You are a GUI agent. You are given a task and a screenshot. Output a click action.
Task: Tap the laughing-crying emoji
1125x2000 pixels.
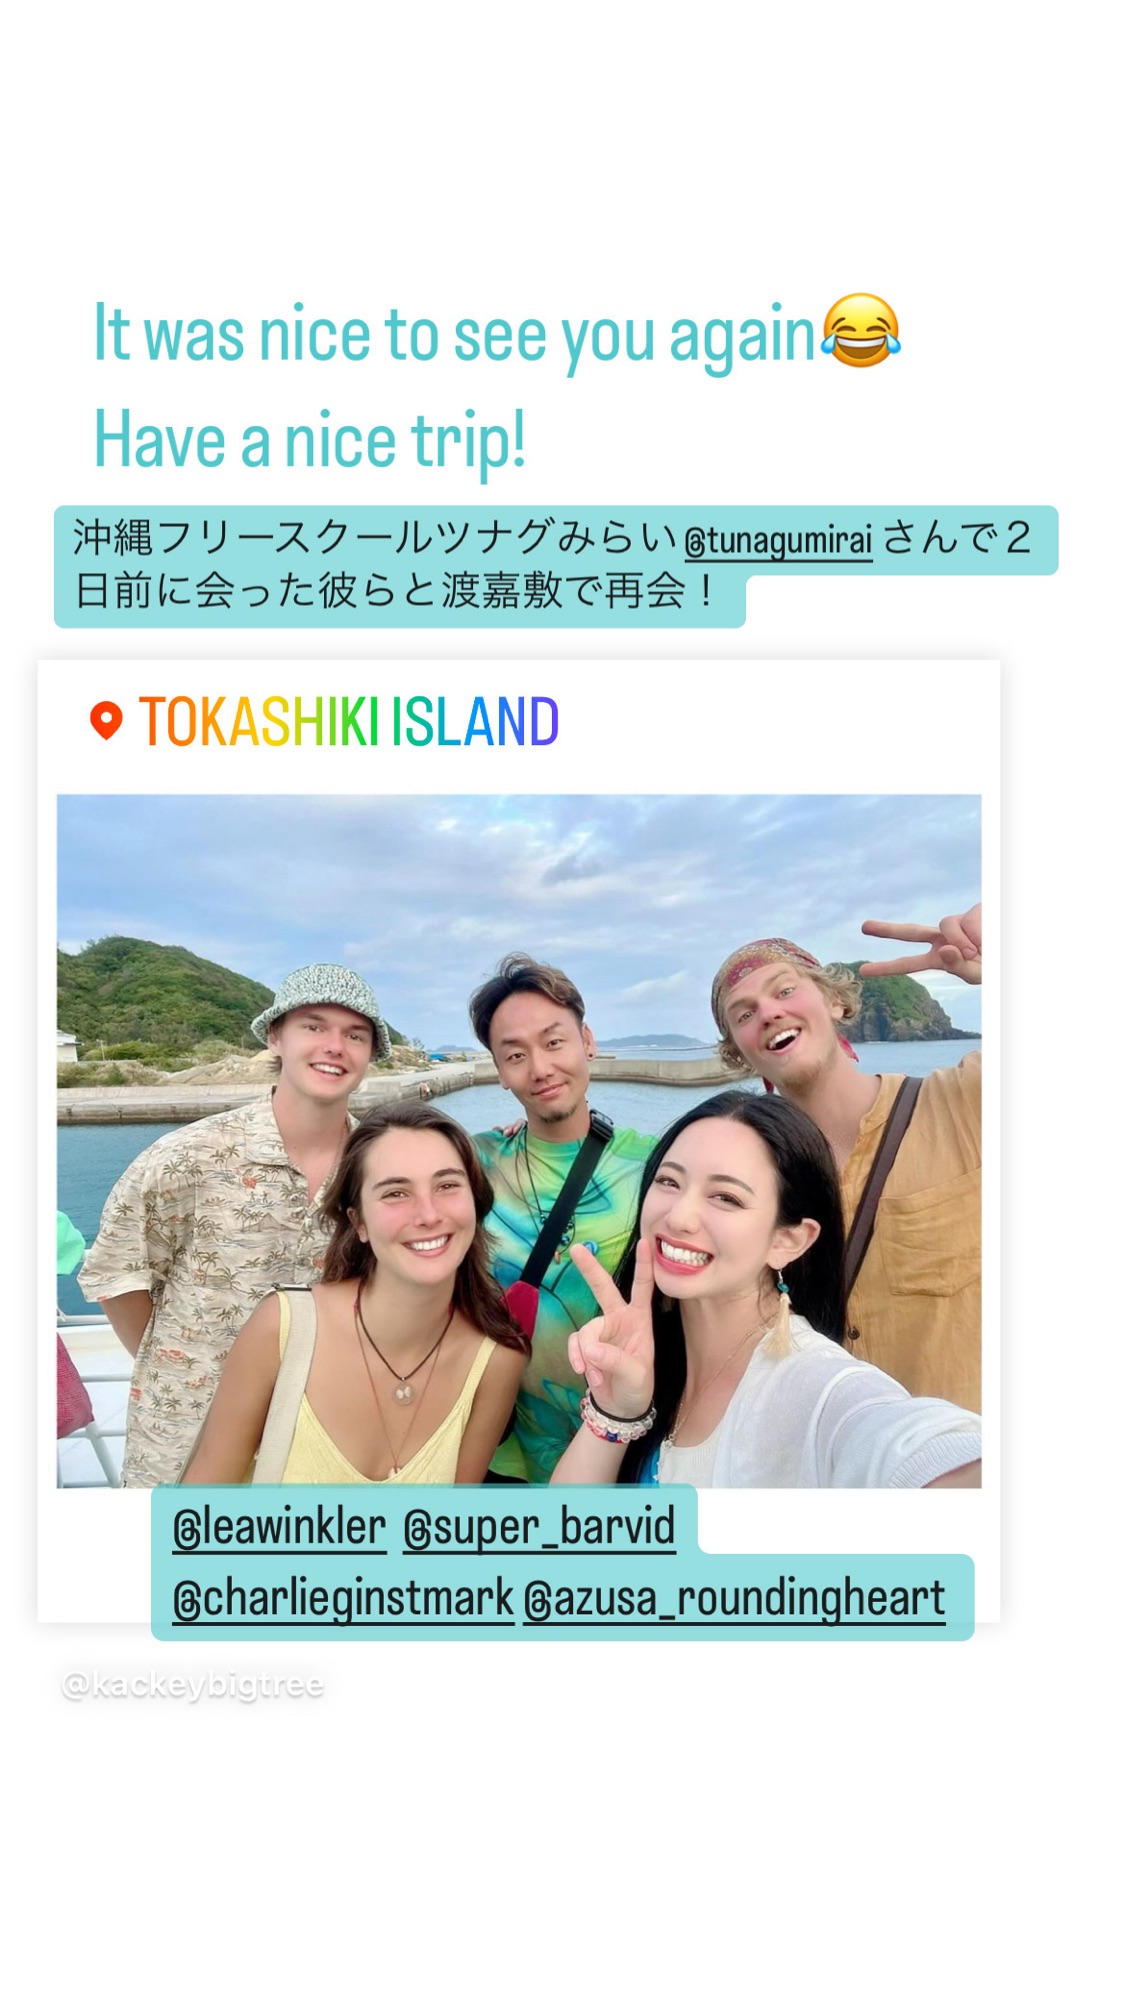[x=860, y=331]
